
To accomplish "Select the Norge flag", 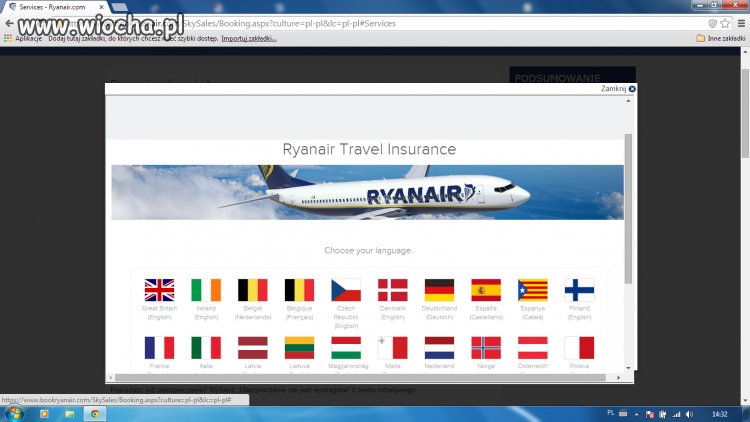I will coord(486,348).
